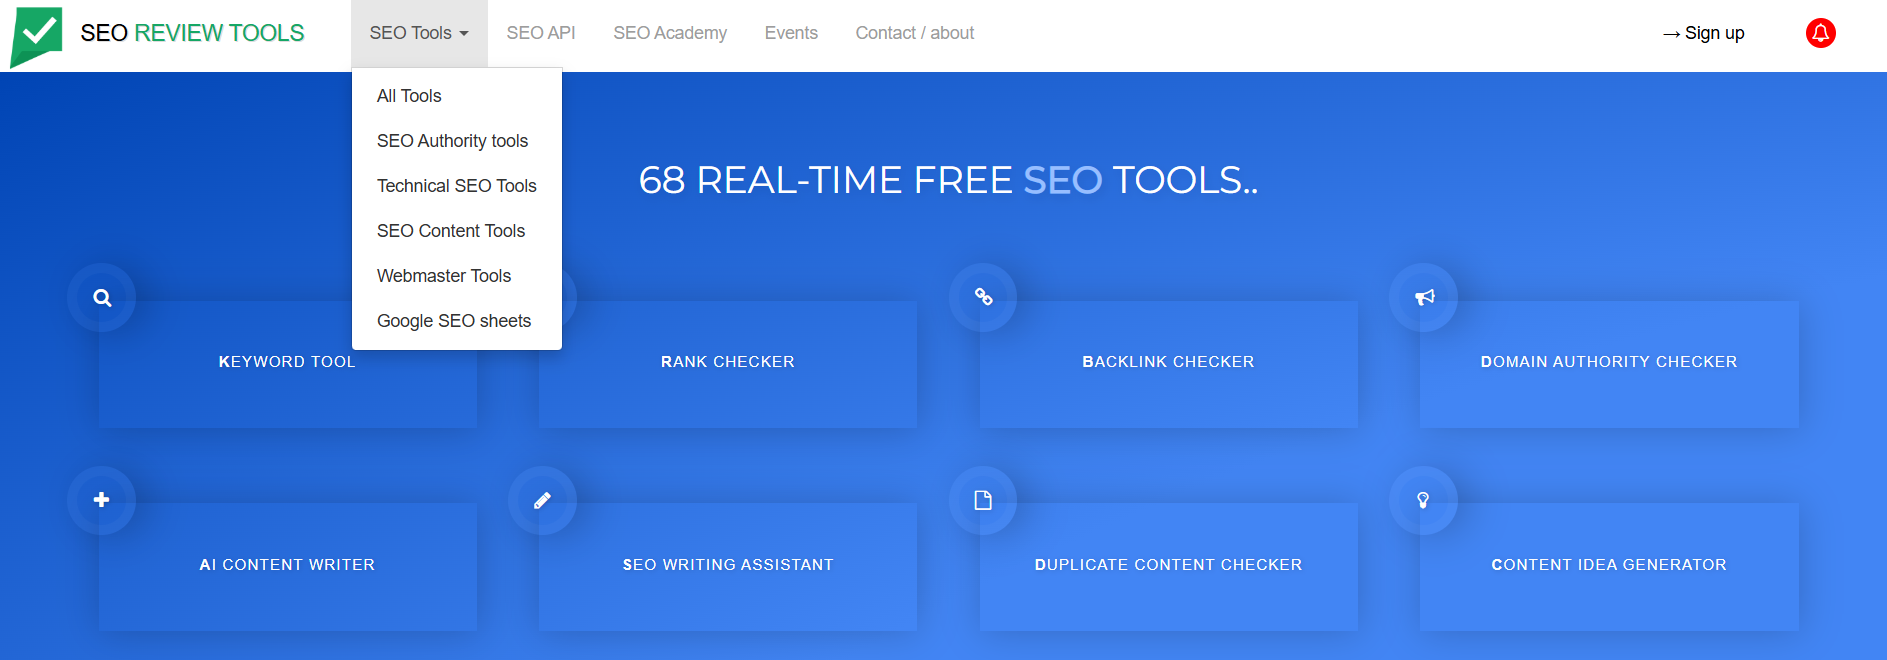
Task: Start the AI Content Writer tool
Action: pos(287,567)
